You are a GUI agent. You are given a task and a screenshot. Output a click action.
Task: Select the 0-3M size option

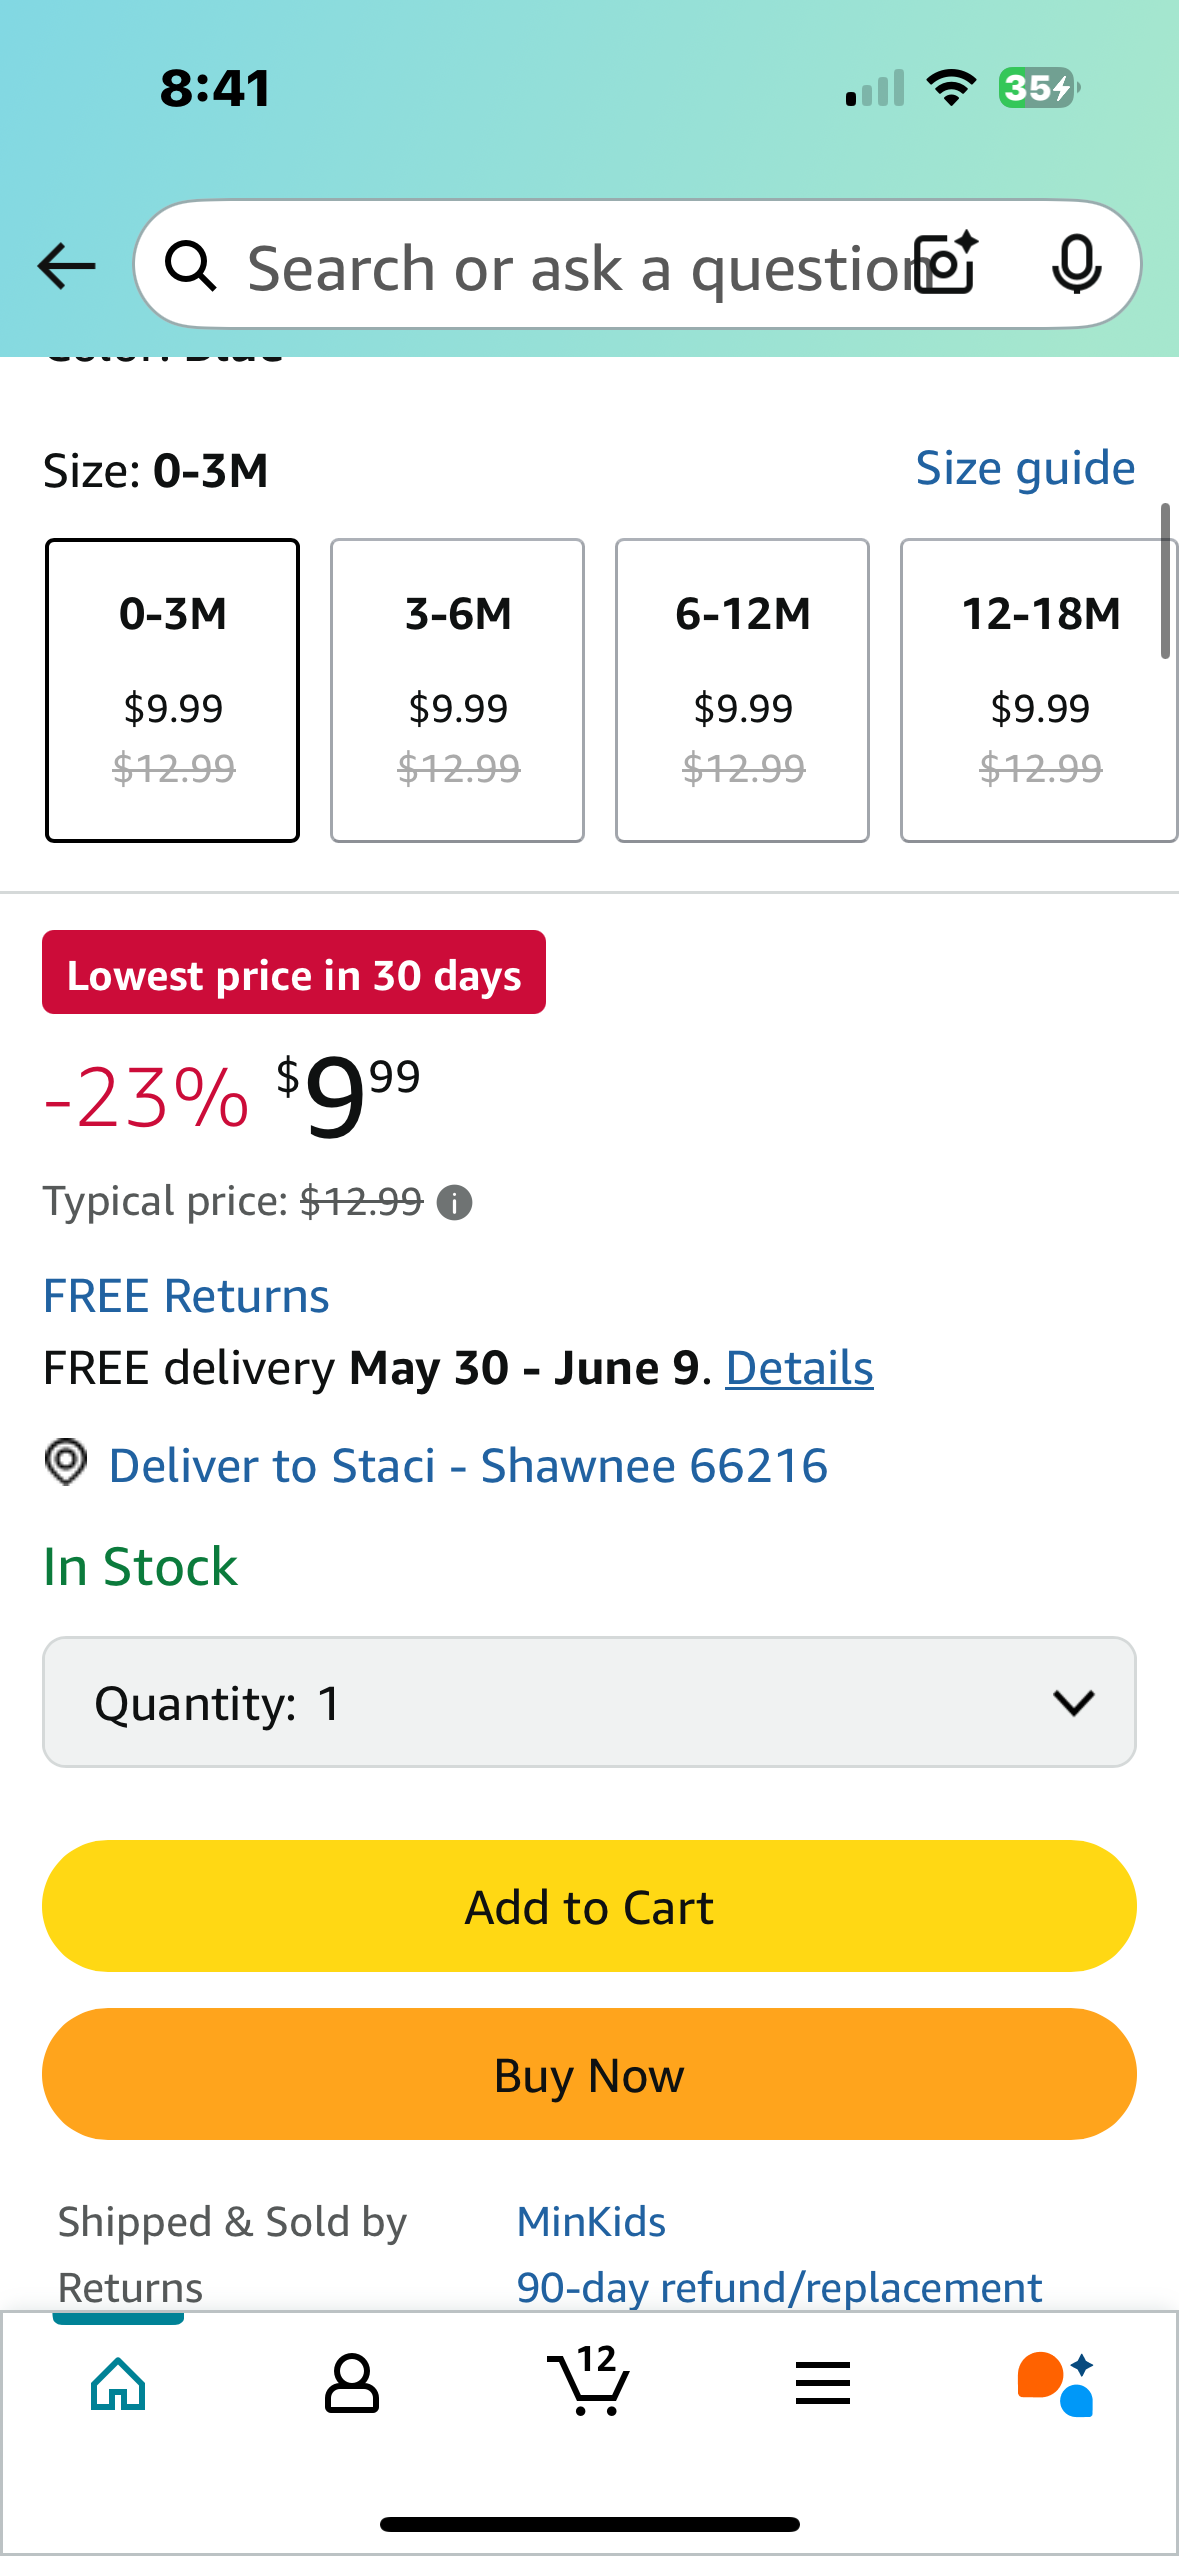point(172,690)
